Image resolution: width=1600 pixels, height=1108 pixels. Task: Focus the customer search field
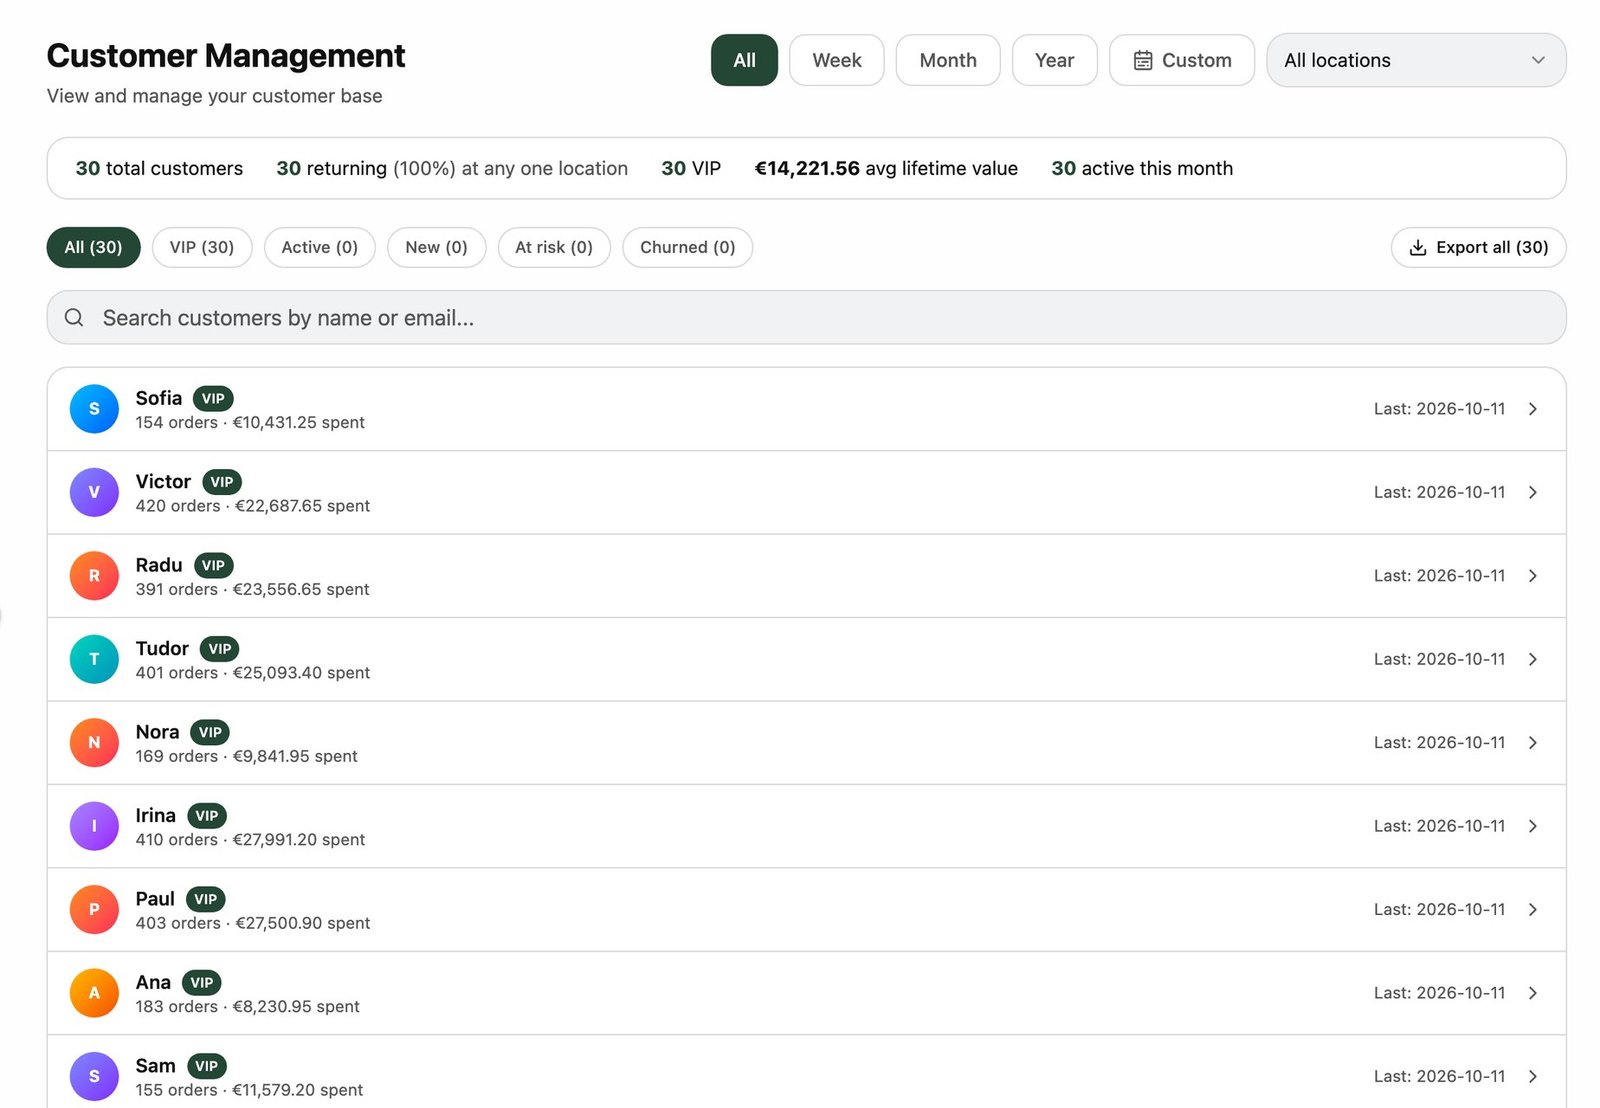coord(806,318)
